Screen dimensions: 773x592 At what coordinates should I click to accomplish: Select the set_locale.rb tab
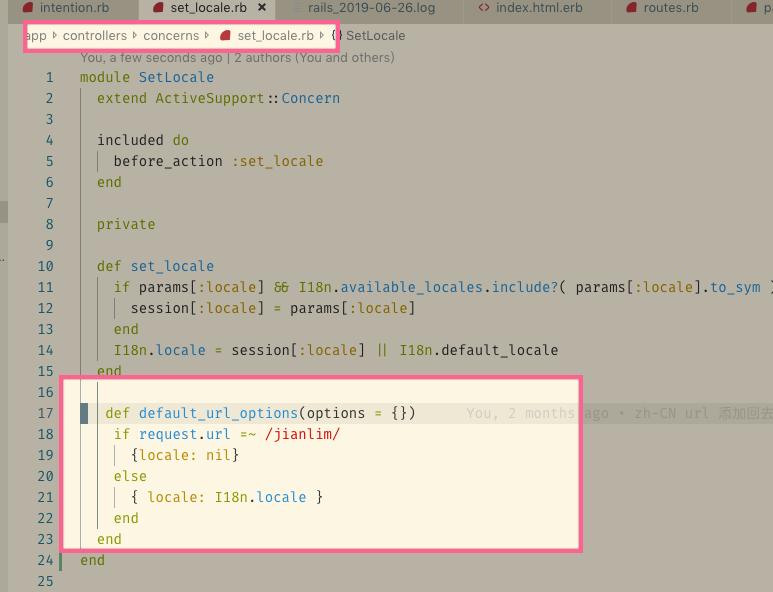tap(208, 8)
